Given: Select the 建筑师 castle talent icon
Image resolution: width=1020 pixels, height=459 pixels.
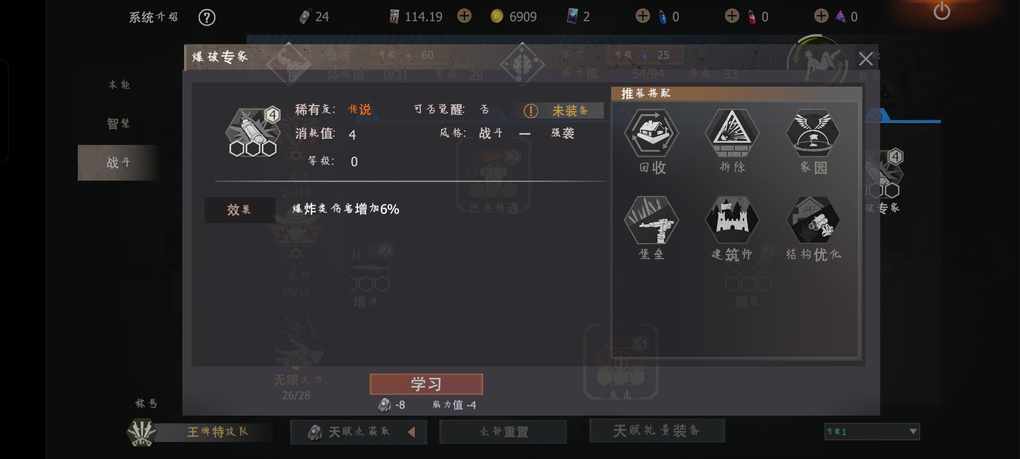Looking at the screenshot, I should click(732, 220).
